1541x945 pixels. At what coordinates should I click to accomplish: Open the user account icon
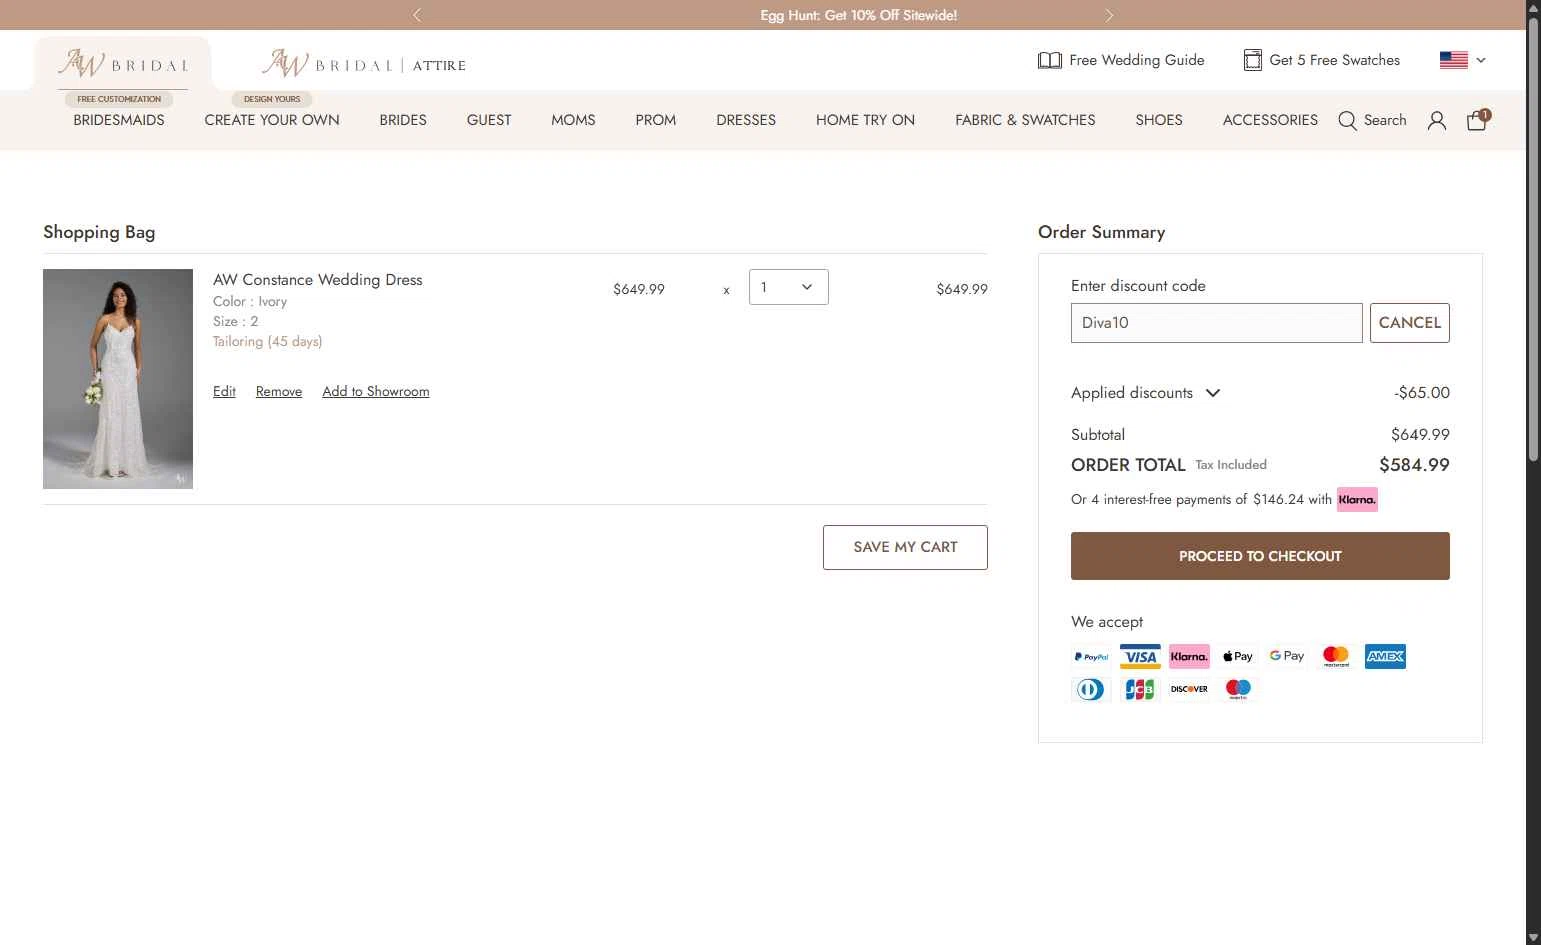pyautogui.click(x=1437, y=121)
